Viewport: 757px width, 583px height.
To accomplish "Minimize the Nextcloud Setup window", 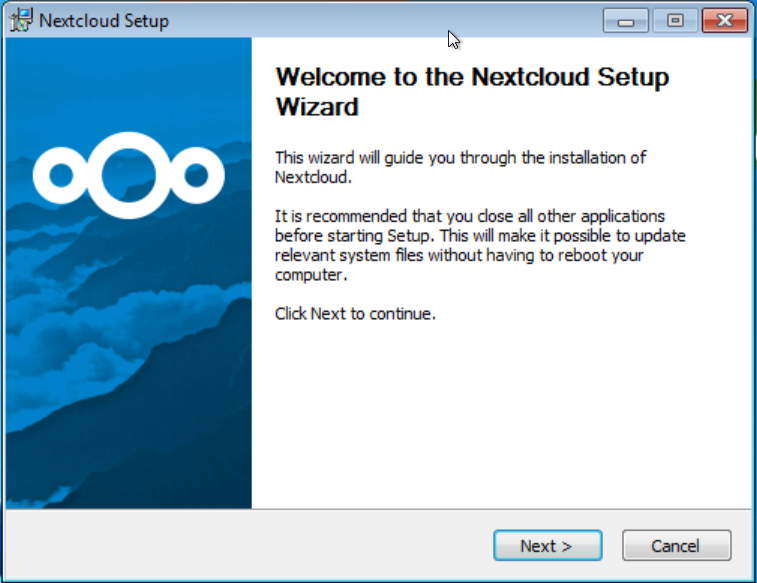I will [626, 20].
